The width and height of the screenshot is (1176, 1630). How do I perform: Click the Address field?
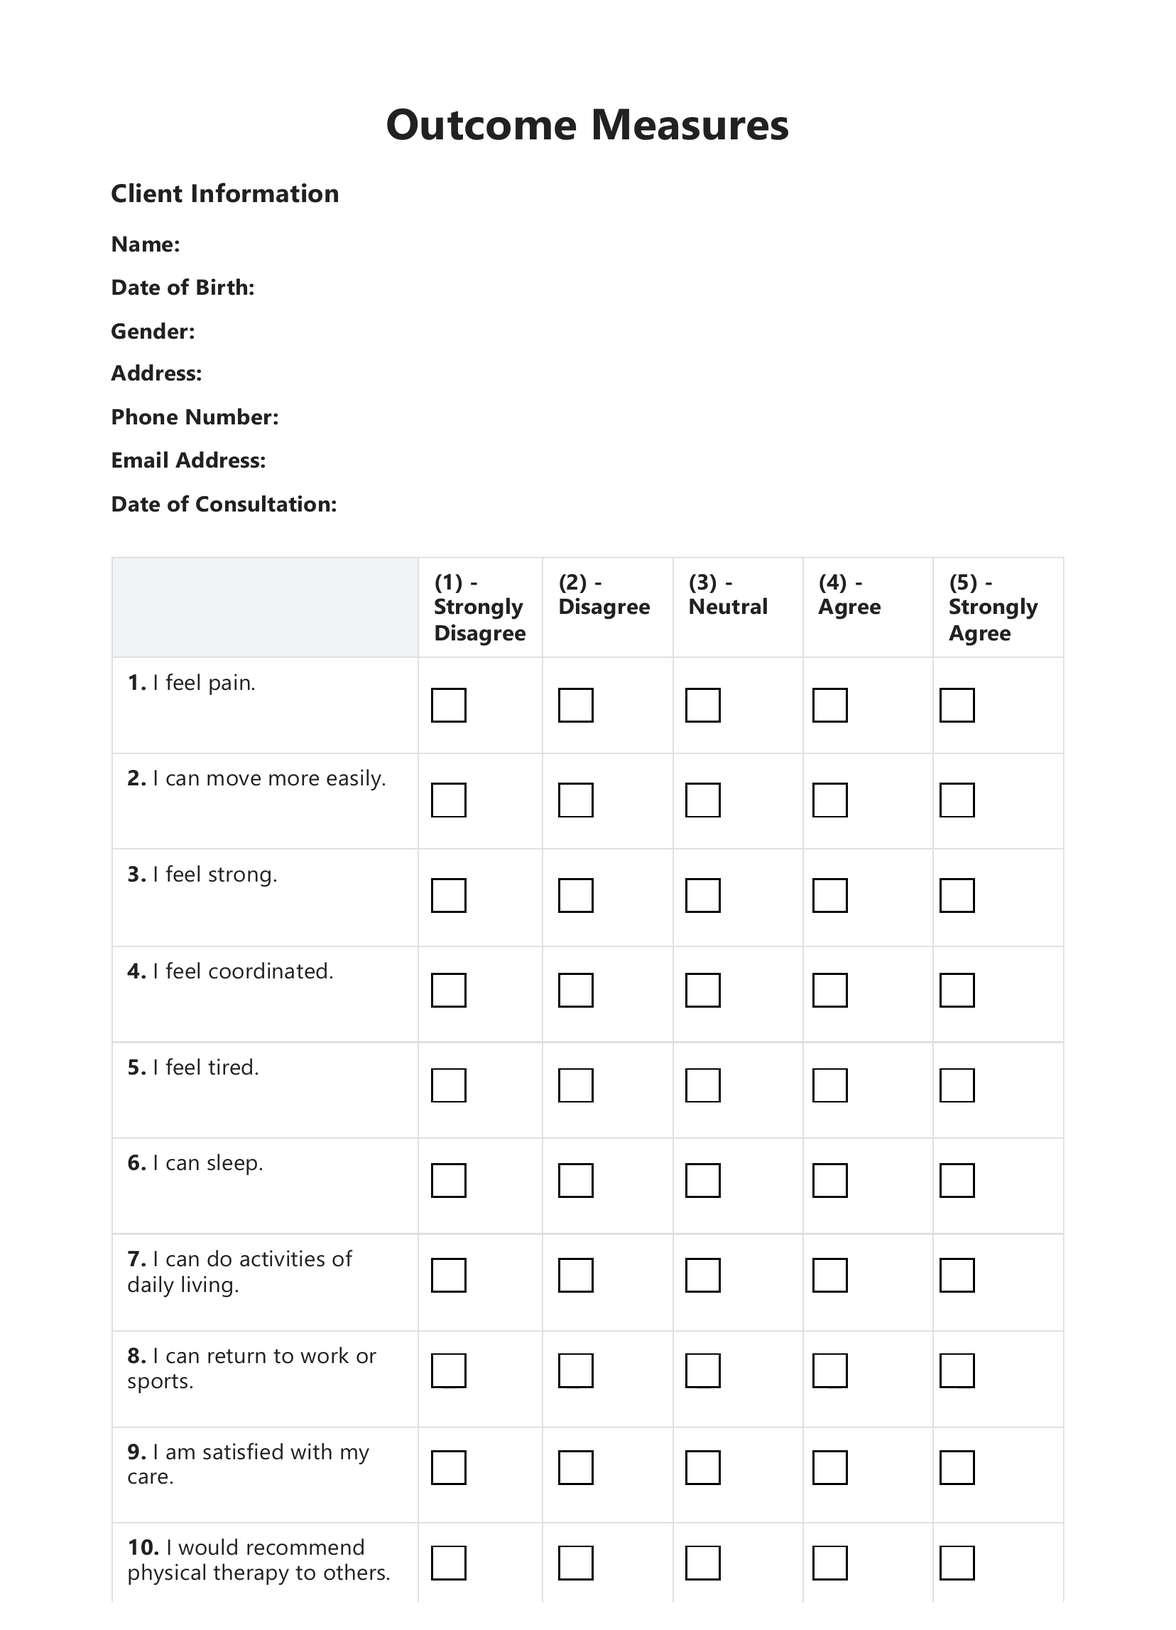click(x=400, y=374)
